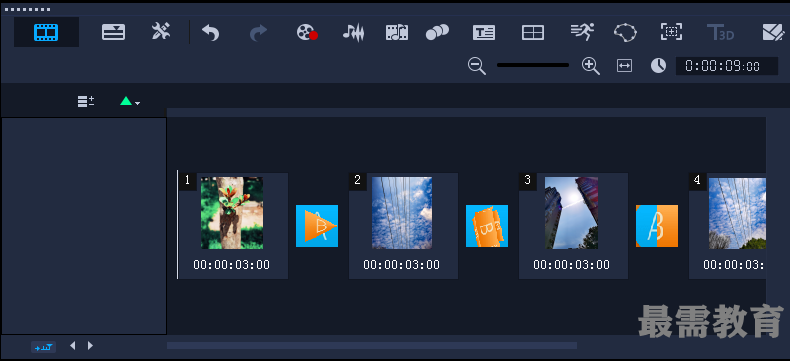Open the Split Screen Template Creator
The height and width of the screenshot is (361, 790).
[533, 33]
